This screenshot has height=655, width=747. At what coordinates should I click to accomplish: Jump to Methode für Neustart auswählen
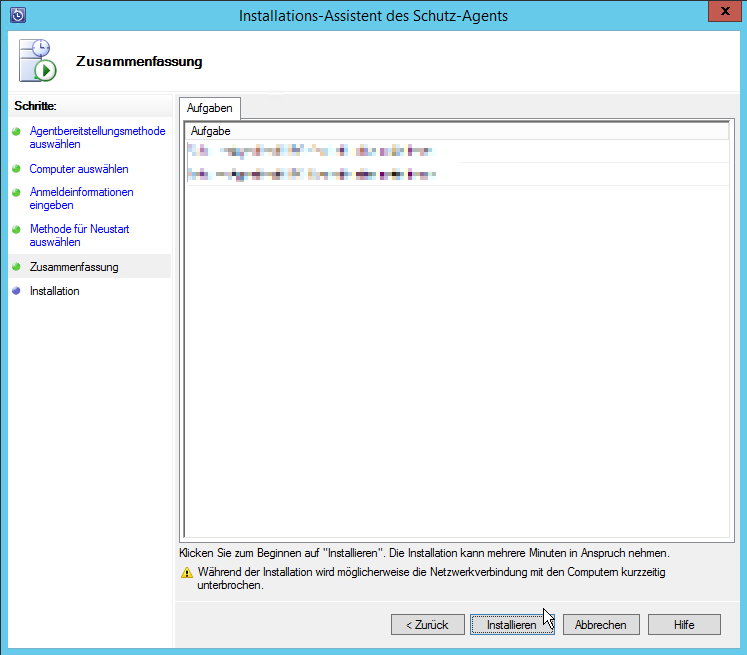[x=79, y=235]
